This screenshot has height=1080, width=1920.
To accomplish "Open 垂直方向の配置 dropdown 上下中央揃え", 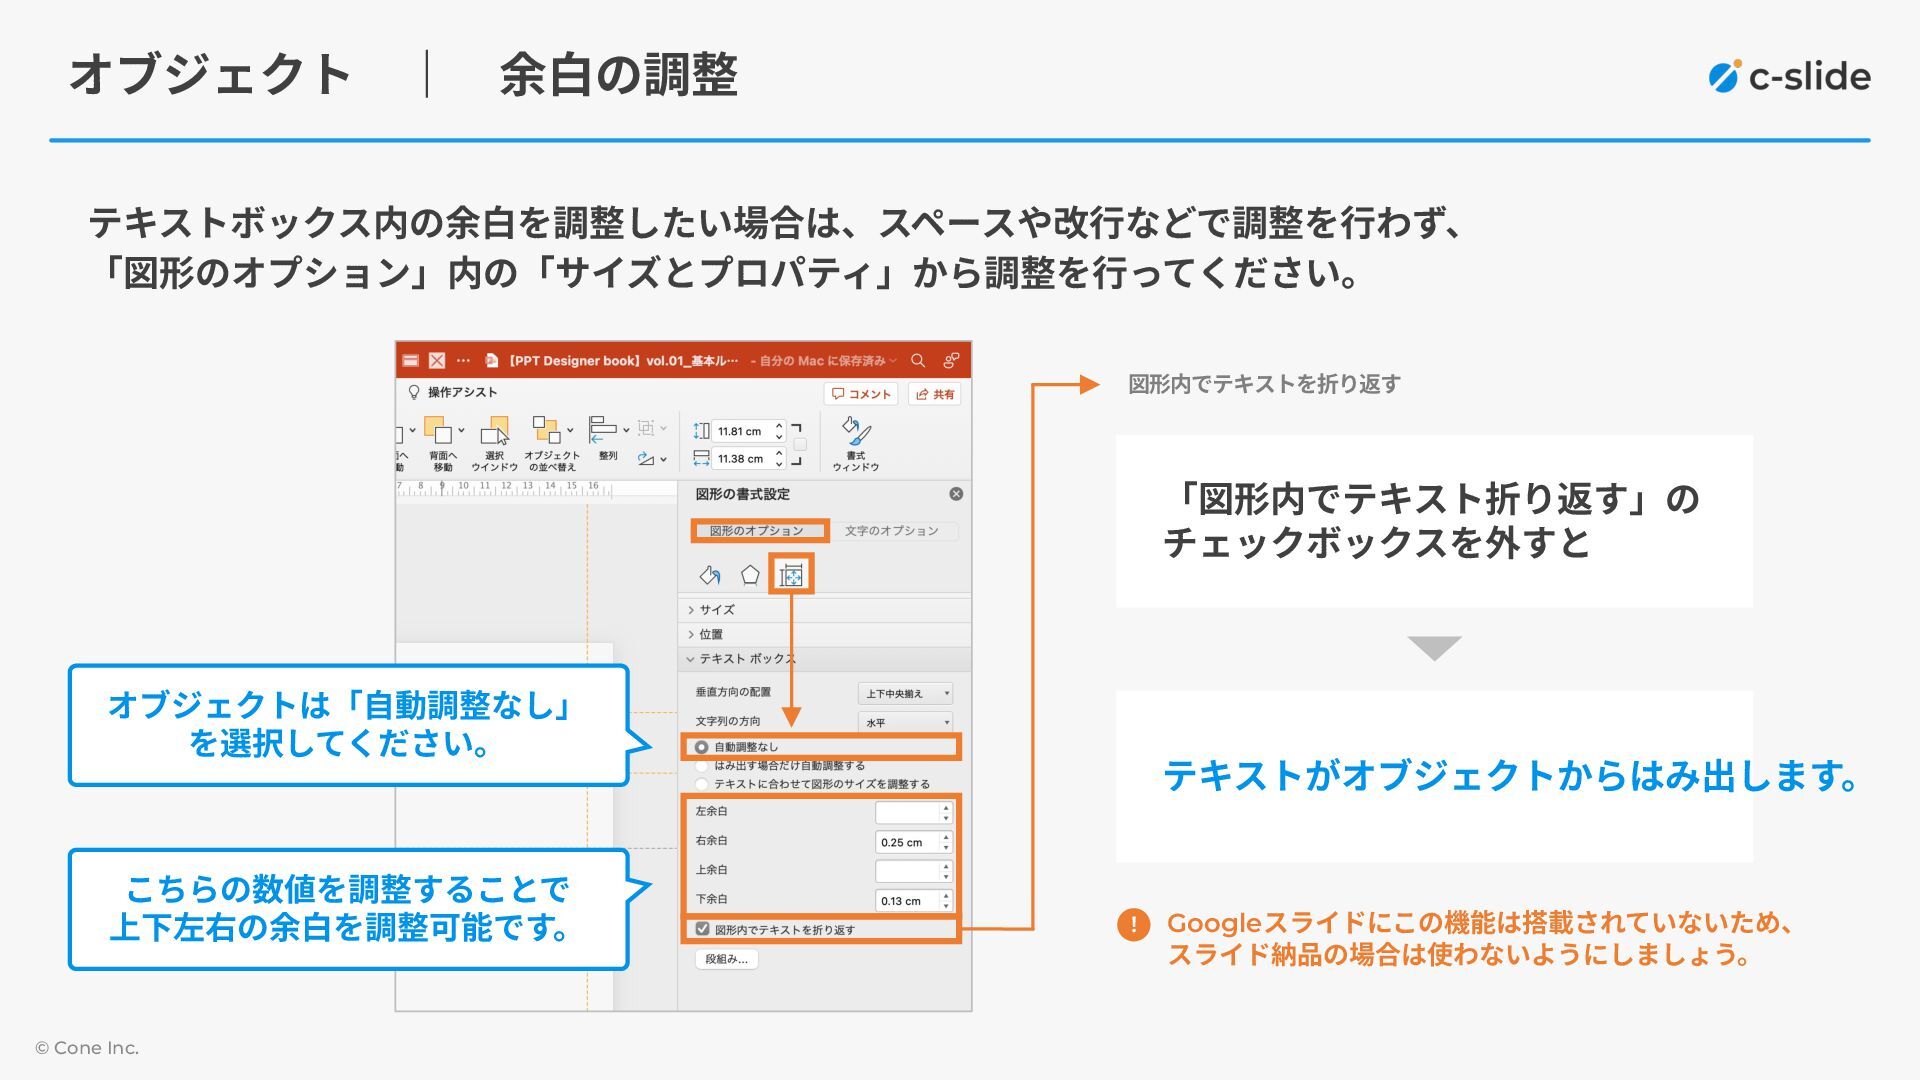I will click(x=905, y=693).
